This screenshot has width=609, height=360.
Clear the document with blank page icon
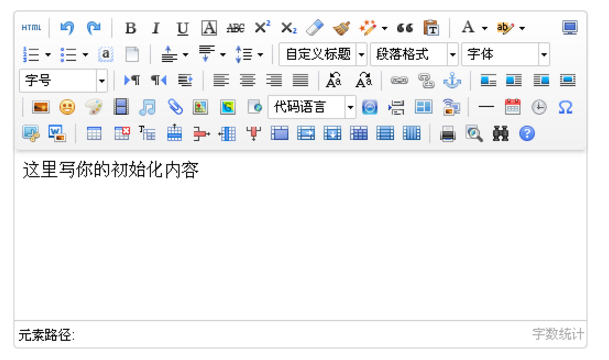(132, 54)
